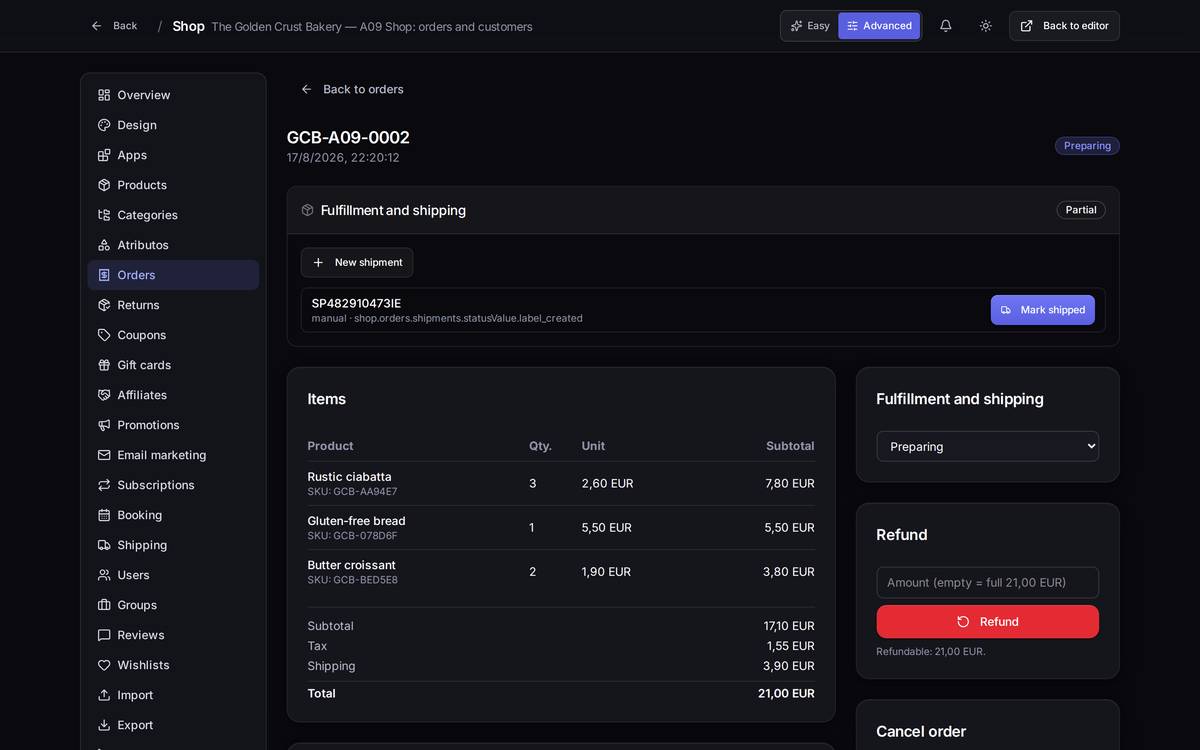Screen dimensions: 1200x750
Task: Click the Back to editor button
Action: [x=1064, y=26]
